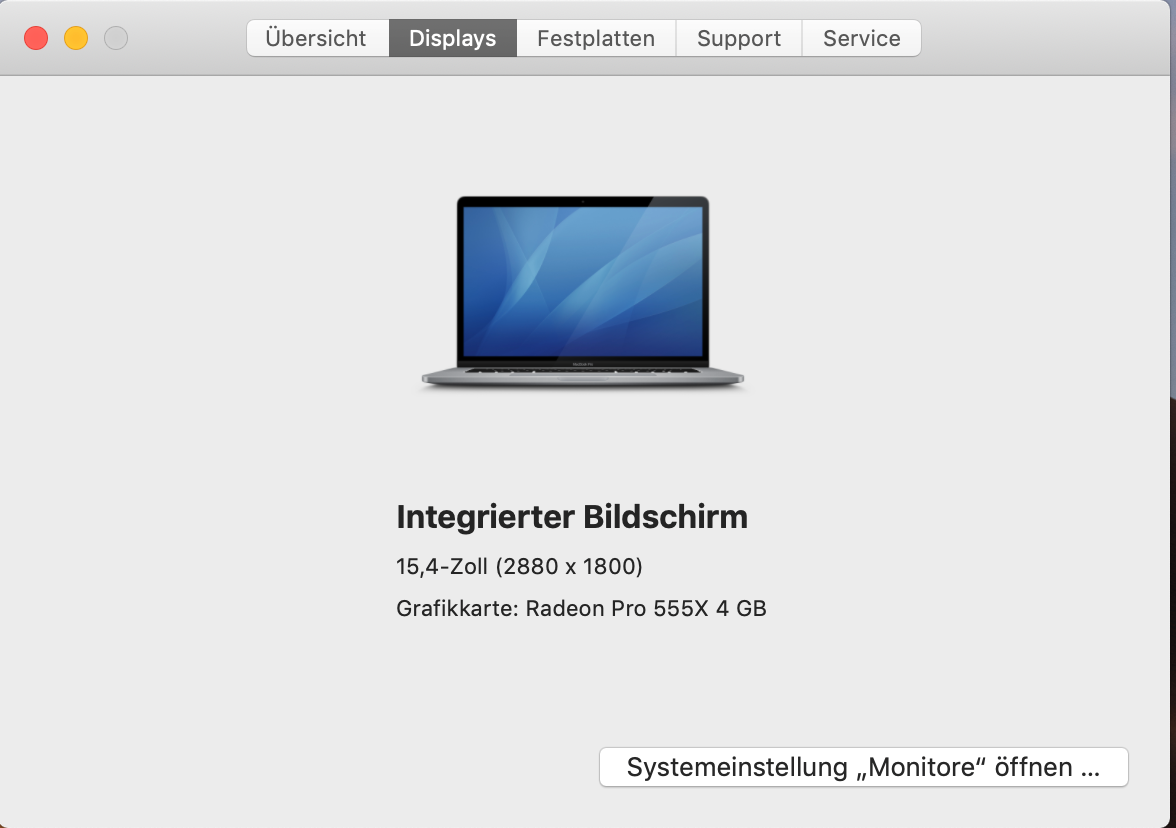The image size is (1176, 828).
Task: Close the window with red button
Action: point(36,38)
